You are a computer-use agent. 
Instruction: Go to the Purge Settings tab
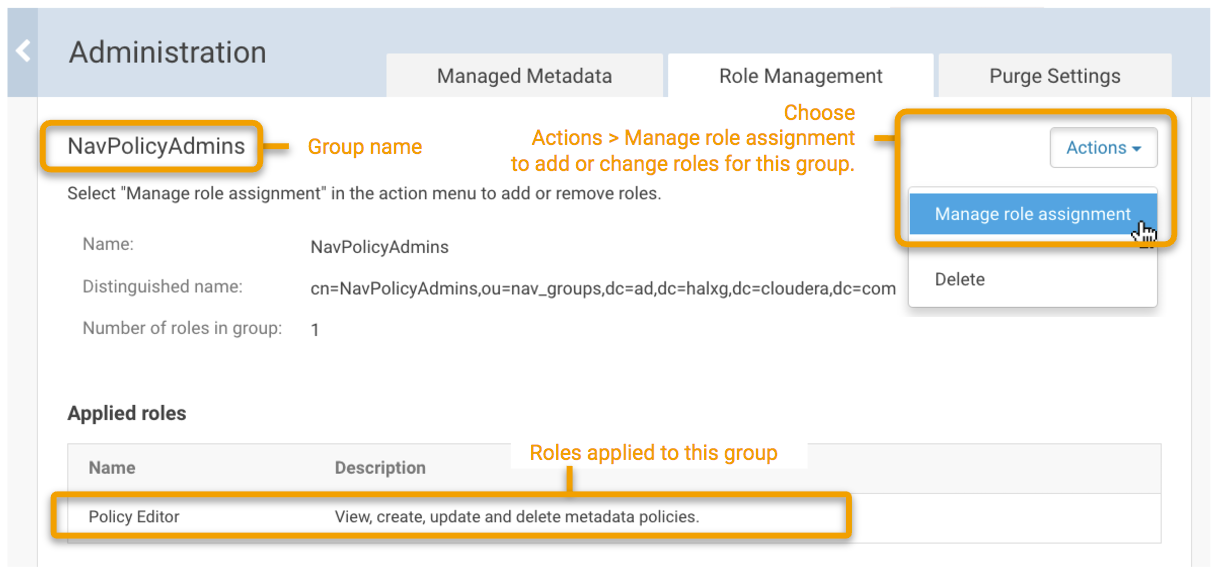(x=1054, y=76)
